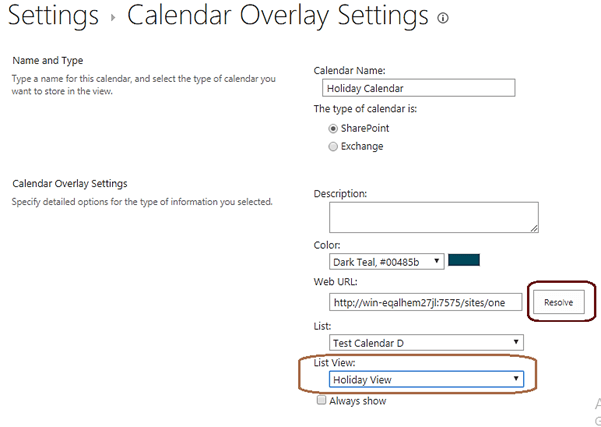Click the info icon beside page title

443,19
